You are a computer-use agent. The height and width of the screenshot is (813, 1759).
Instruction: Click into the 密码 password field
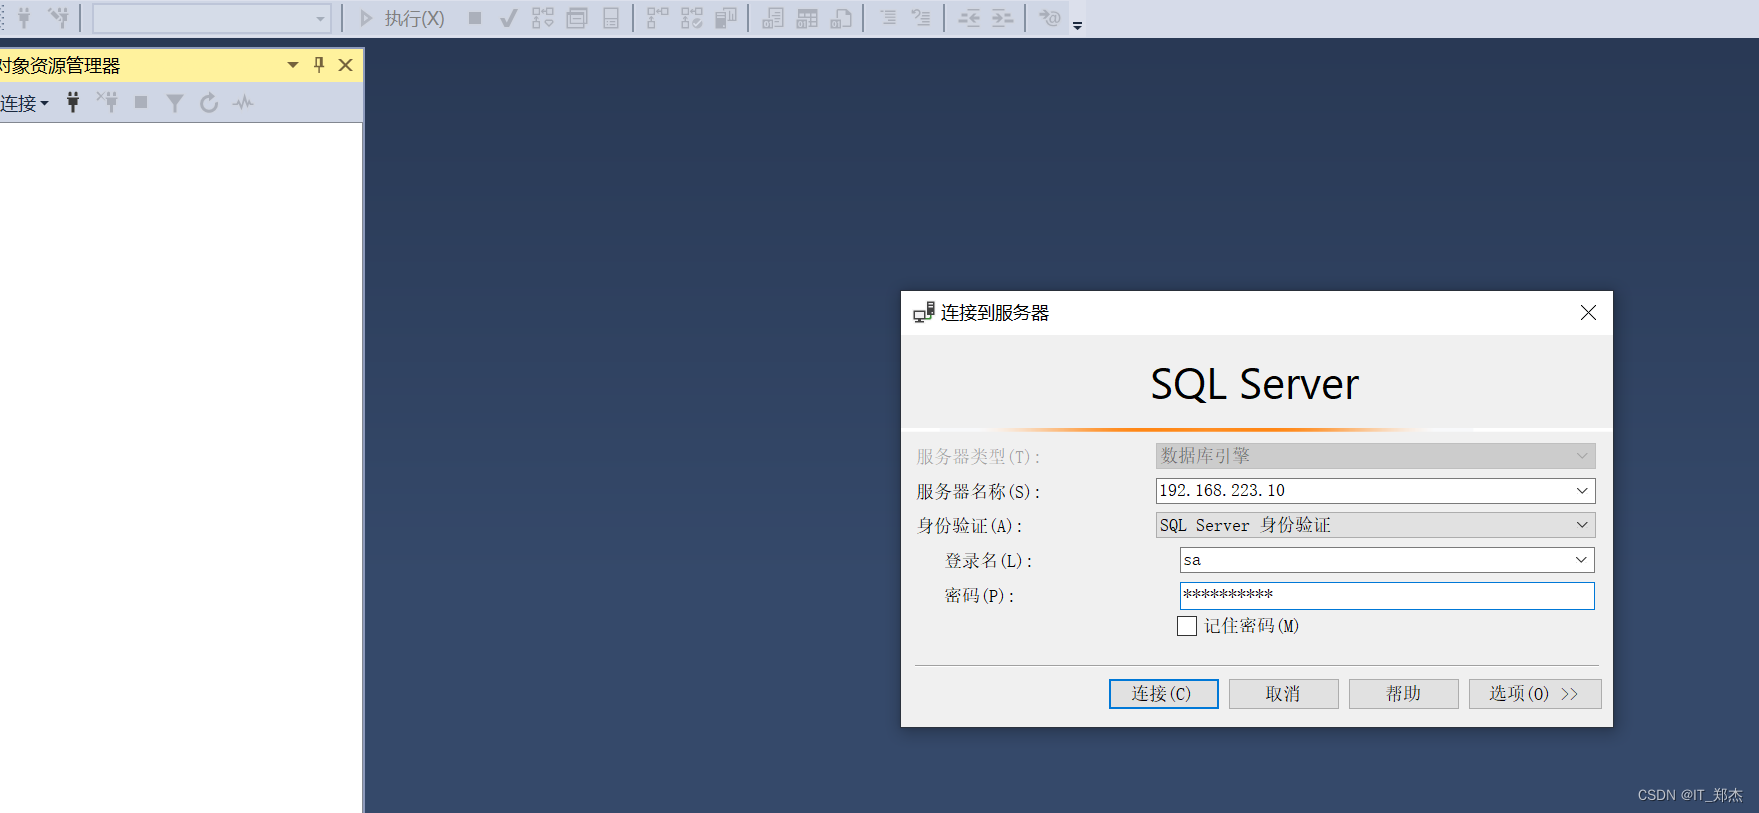[1387, 596]
